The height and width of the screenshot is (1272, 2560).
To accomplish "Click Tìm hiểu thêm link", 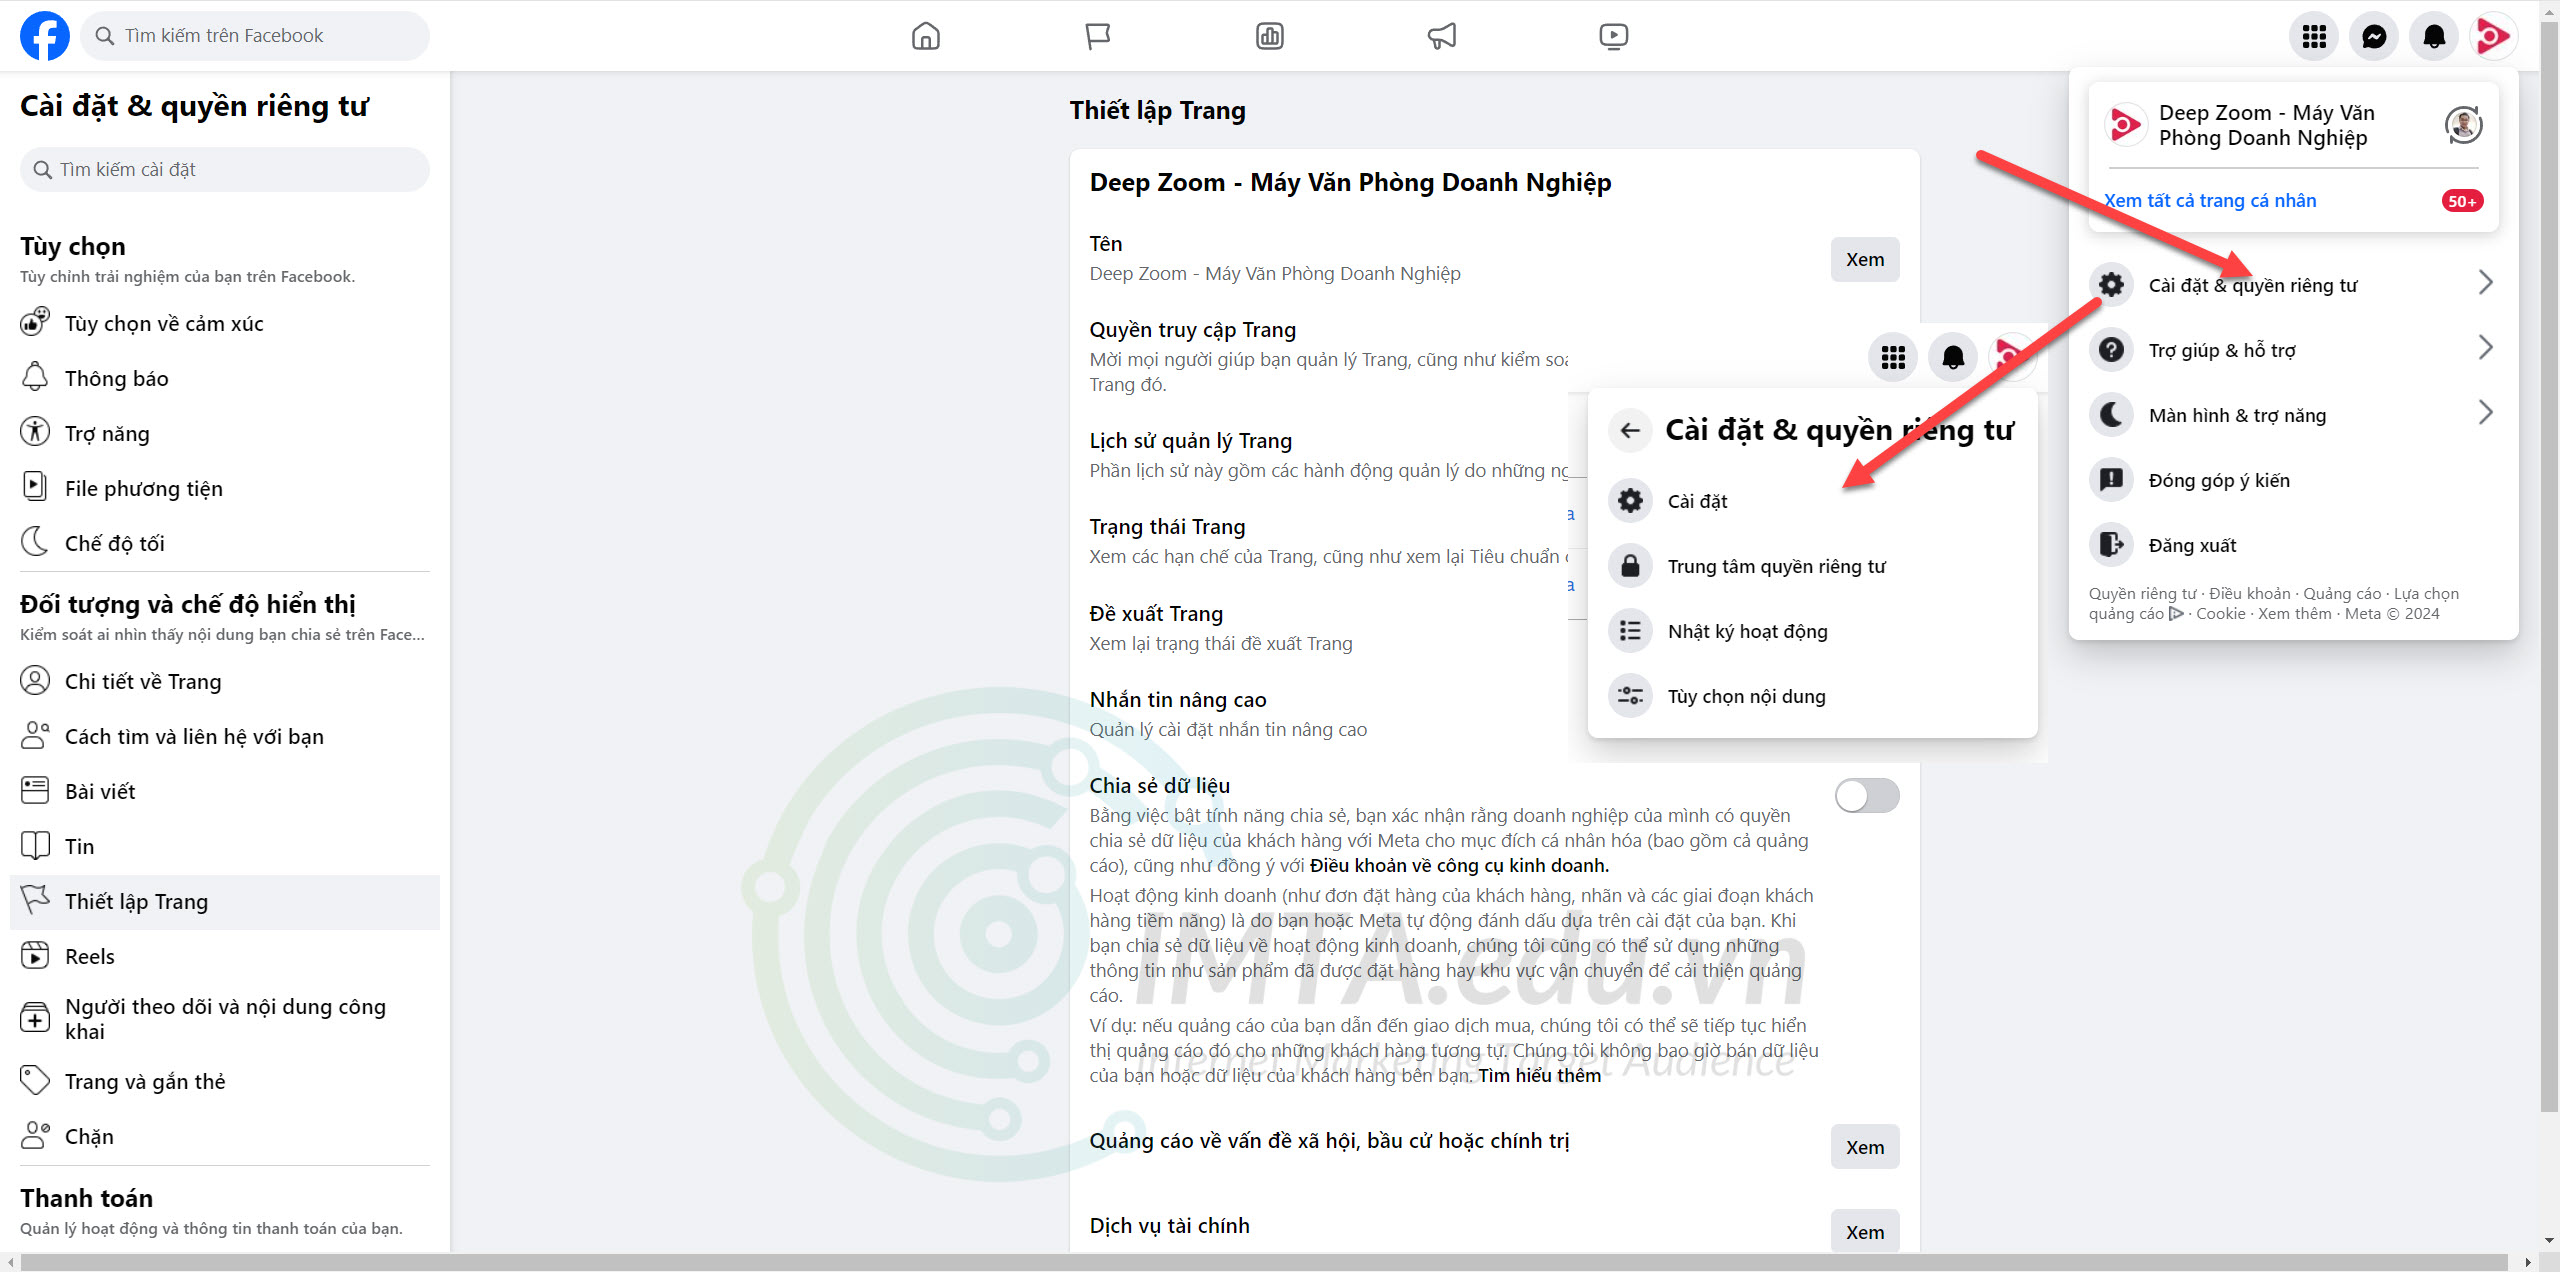I will [x=1540, y=1075].
